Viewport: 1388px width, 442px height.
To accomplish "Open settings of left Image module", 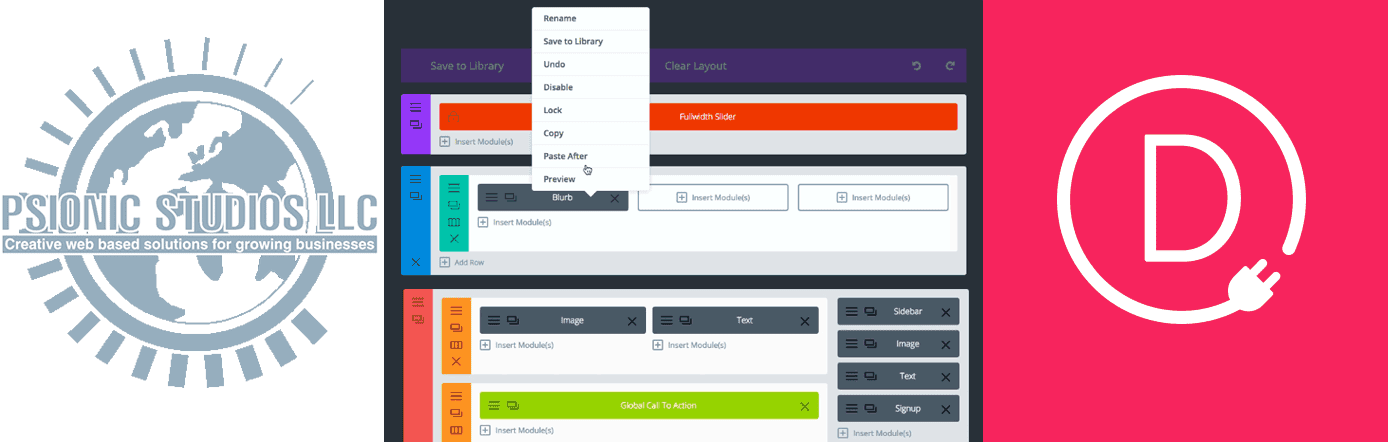I will click(494, 321).
